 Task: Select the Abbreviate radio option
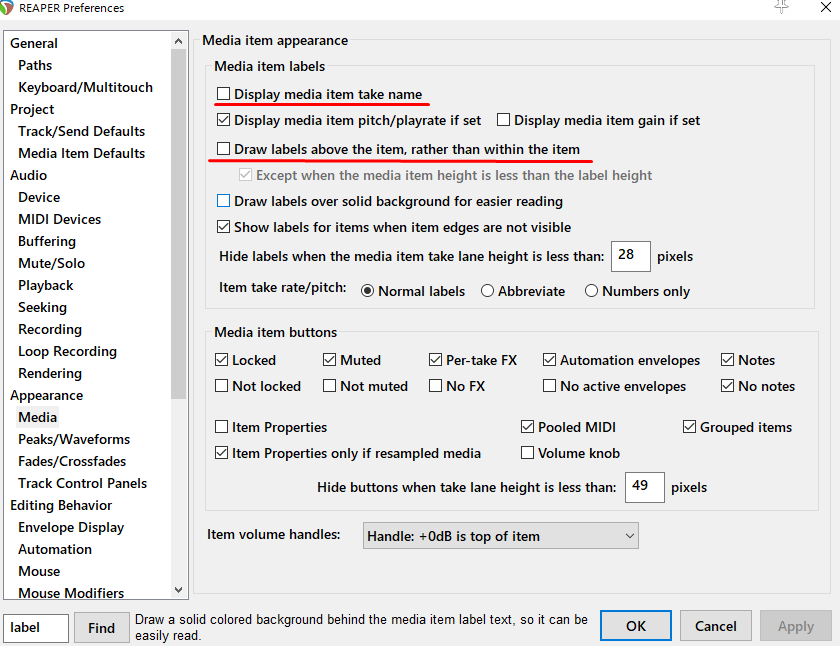(487, 291)
